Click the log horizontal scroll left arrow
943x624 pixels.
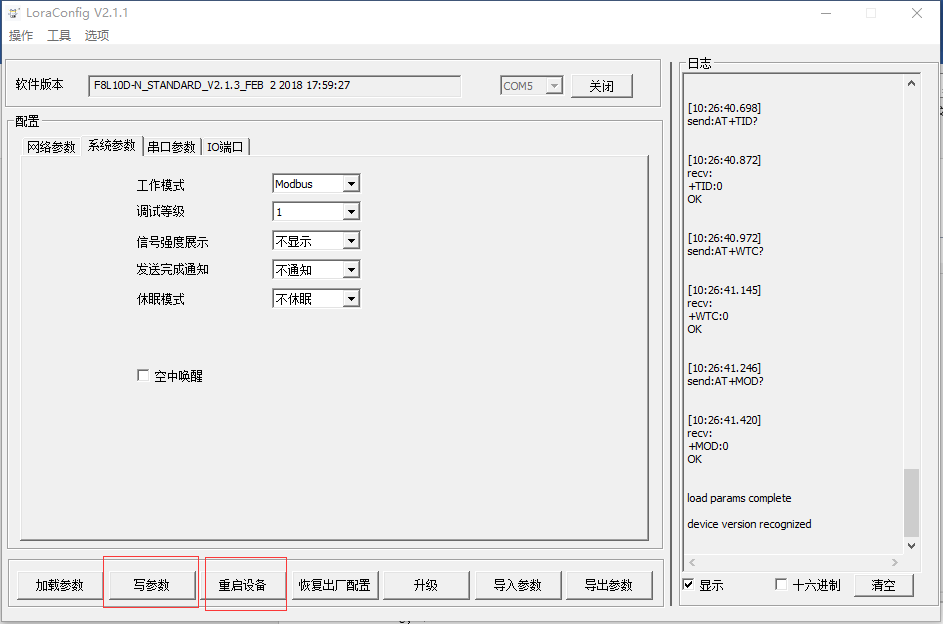[692, 562]
